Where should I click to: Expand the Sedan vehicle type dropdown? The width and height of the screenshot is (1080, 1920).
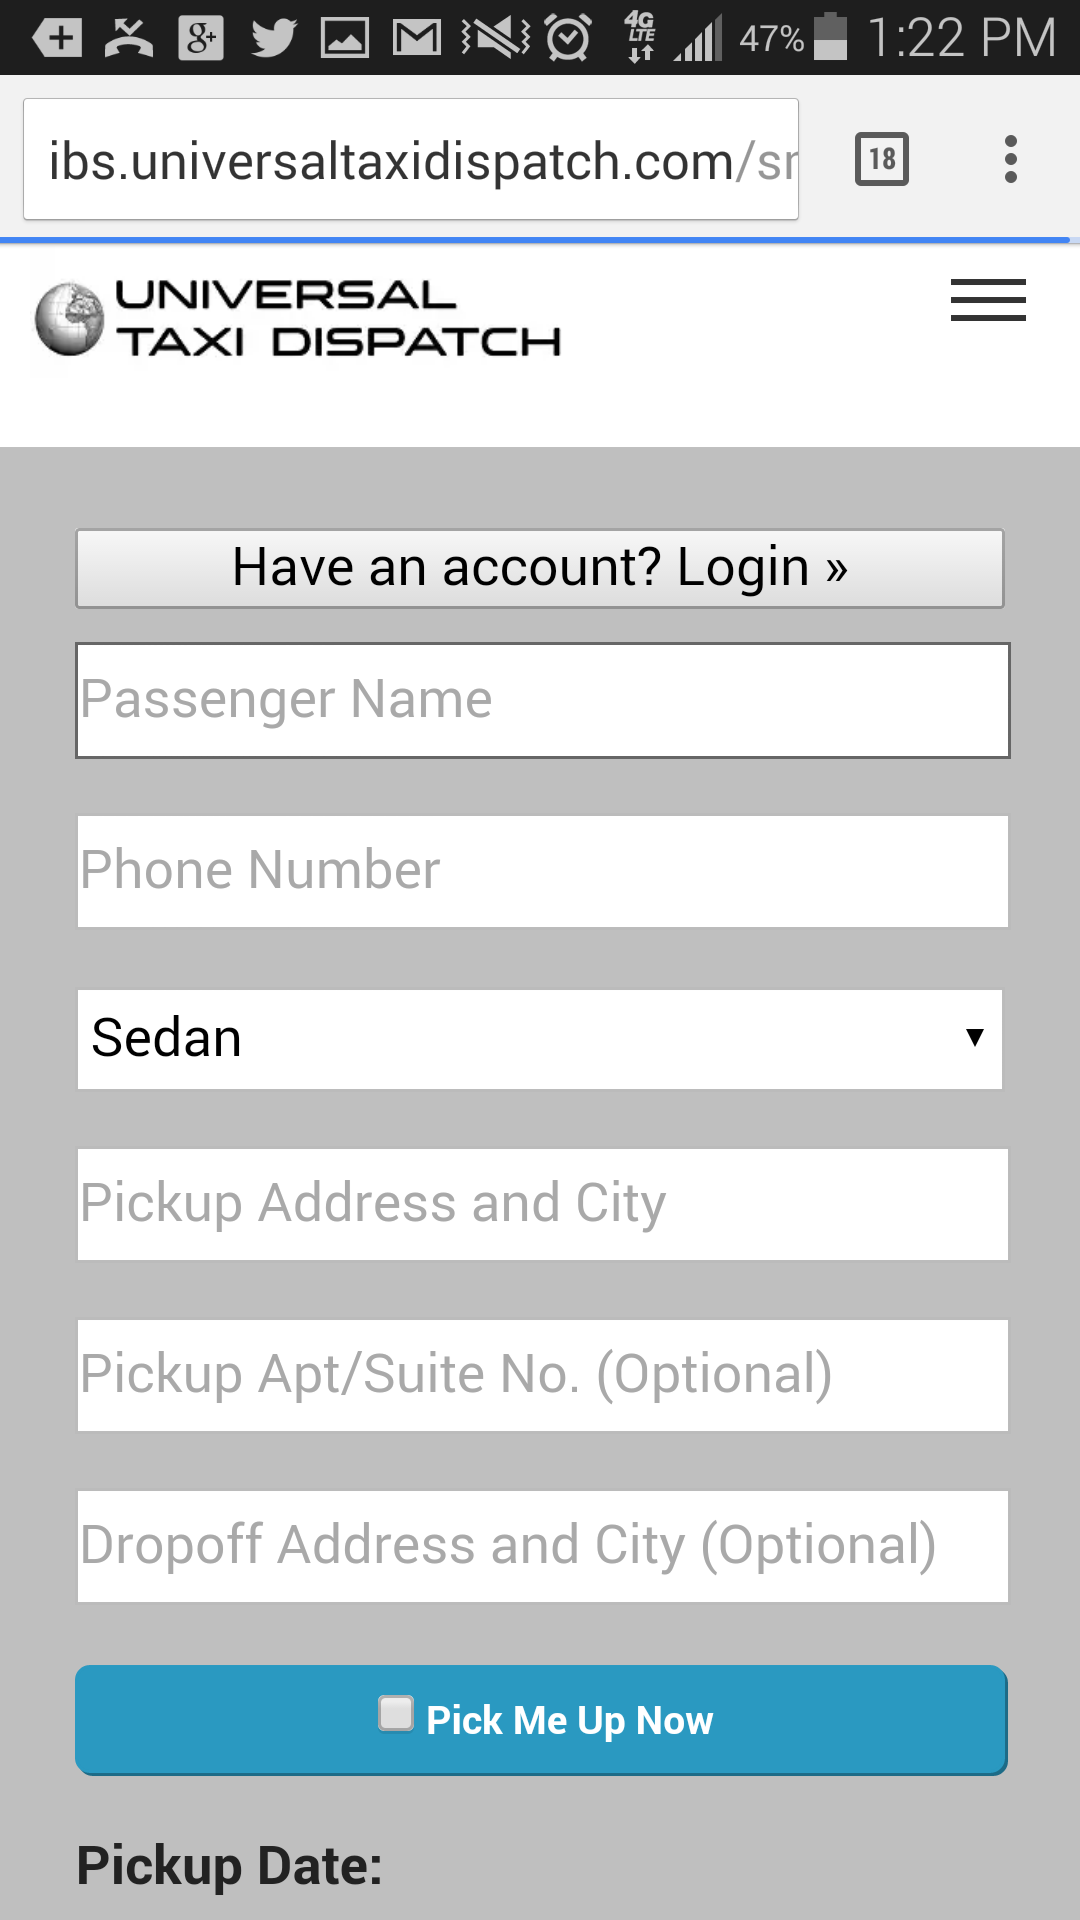pyautogui.click(x=540, y=1039)
